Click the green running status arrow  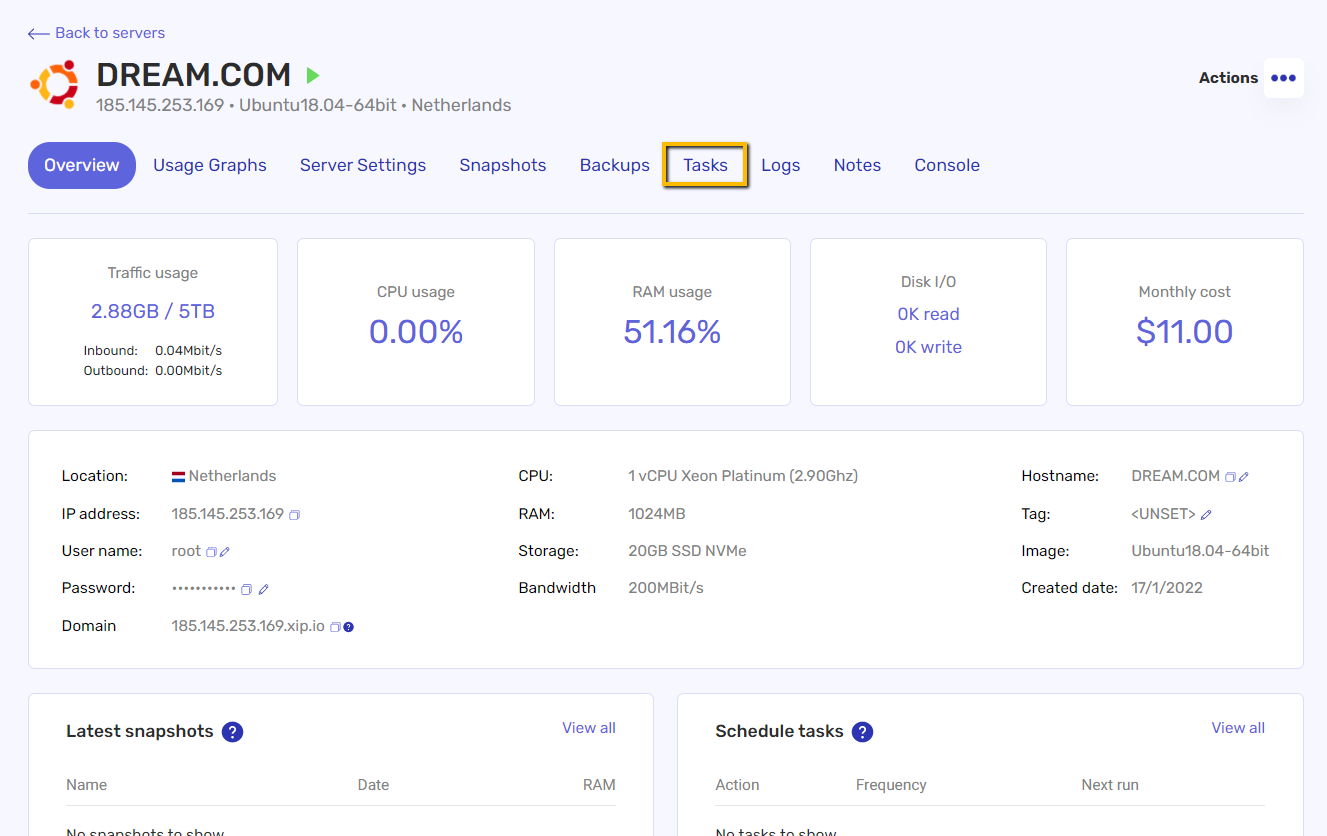[313, 75]
